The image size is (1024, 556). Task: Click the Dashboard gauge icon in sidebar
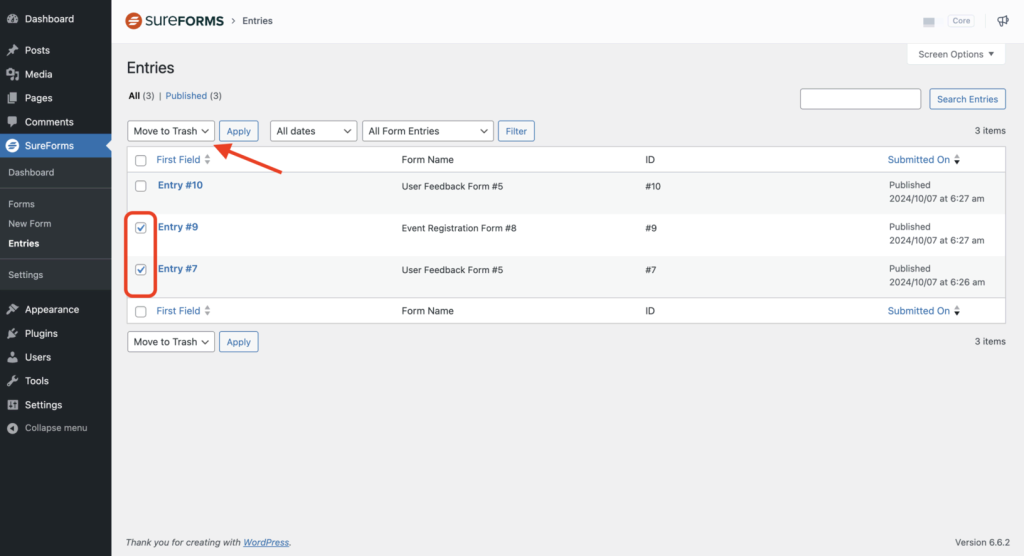click(12, 19)
